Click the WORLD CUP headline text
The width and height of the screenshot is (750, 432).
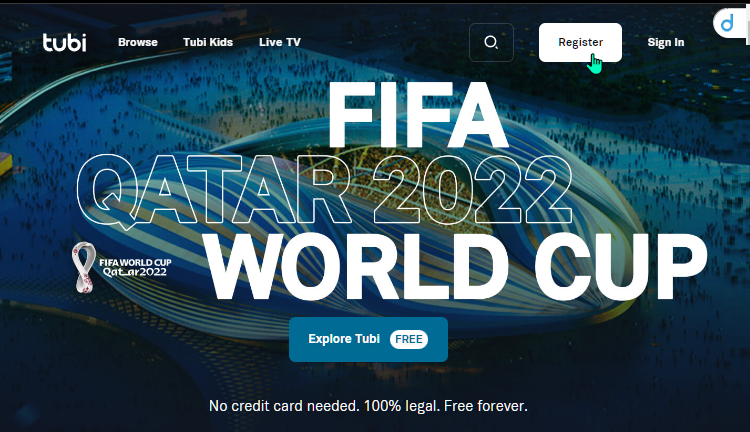[456, 267]
